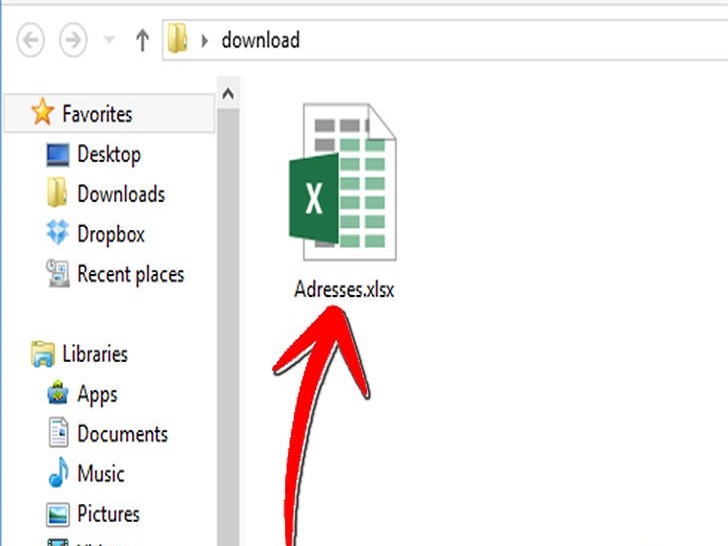728x546 pixels.
Task: Open the Apps library
Action: click(x=98, y=395)
